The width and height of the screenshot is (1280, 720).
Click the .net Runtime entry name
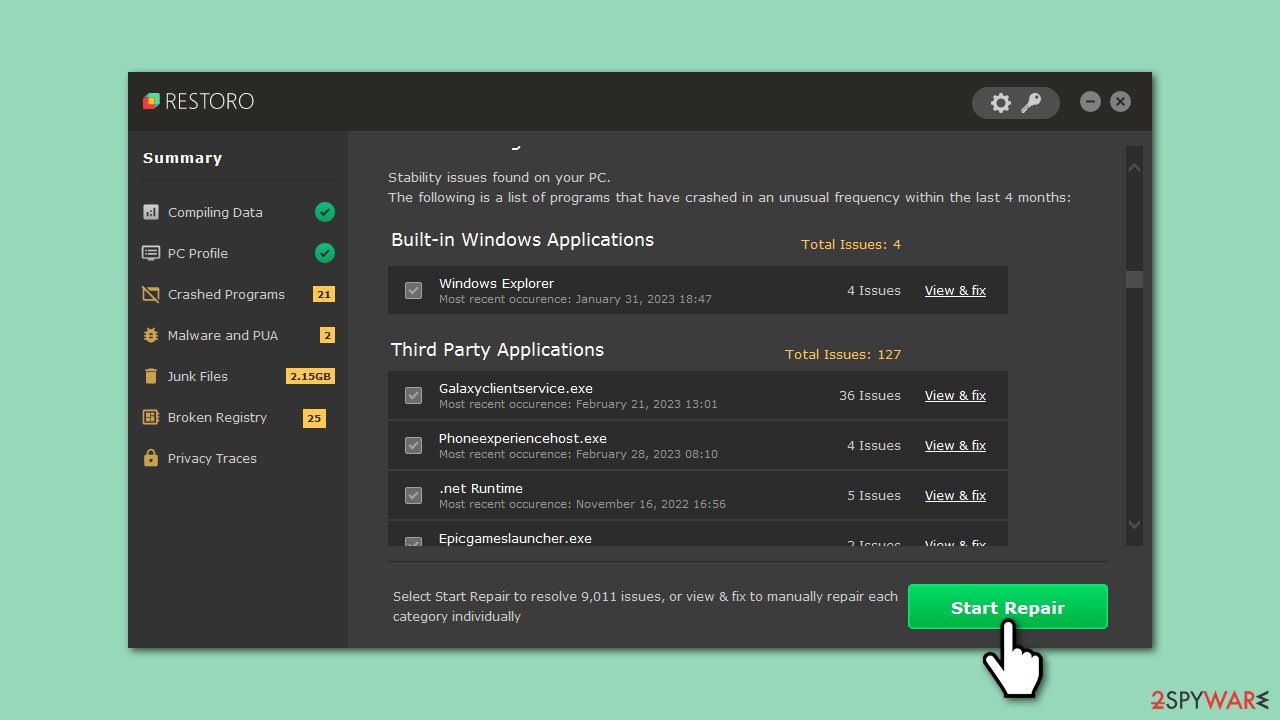point(481,488)
